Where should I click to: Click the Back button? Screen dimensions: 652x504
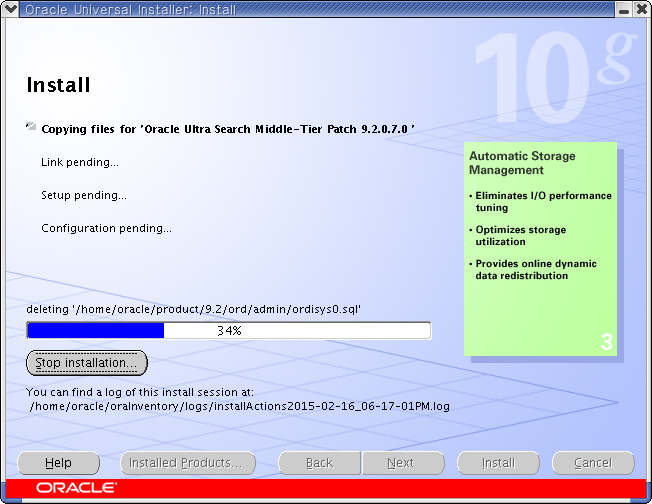point(319,463)
